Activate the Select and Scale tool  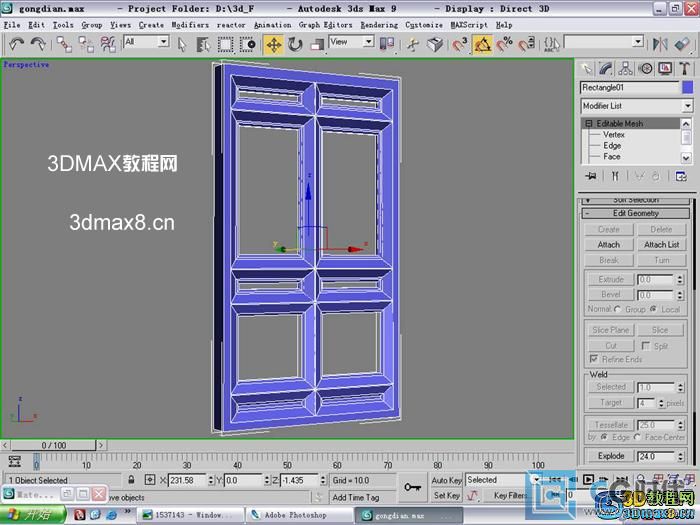point(317,44)
